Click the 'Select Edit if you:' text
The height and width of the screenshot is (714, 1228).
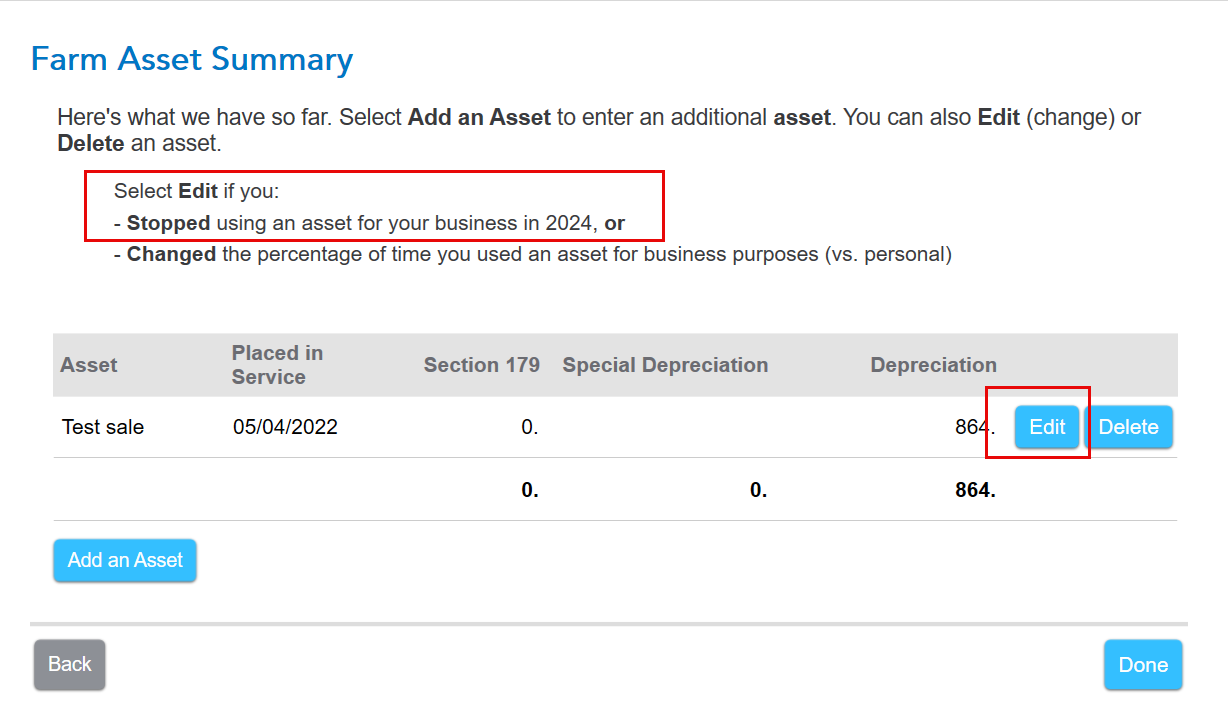pyautogui.click(x=196, y=191)
